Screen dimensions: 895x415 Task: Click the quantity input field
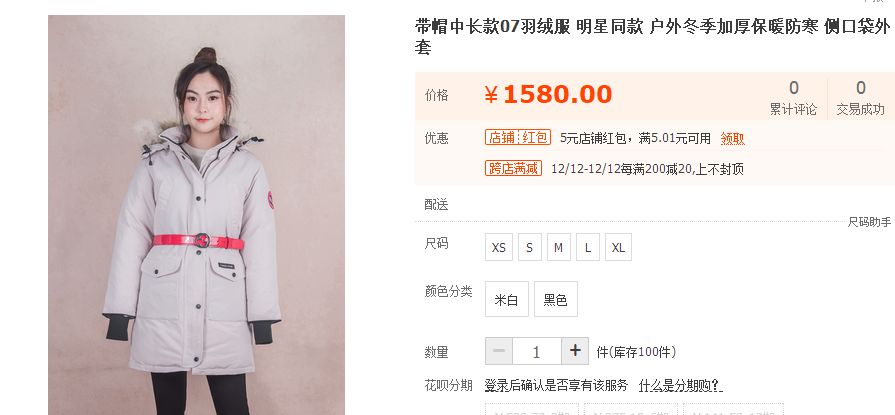point(537,351)
